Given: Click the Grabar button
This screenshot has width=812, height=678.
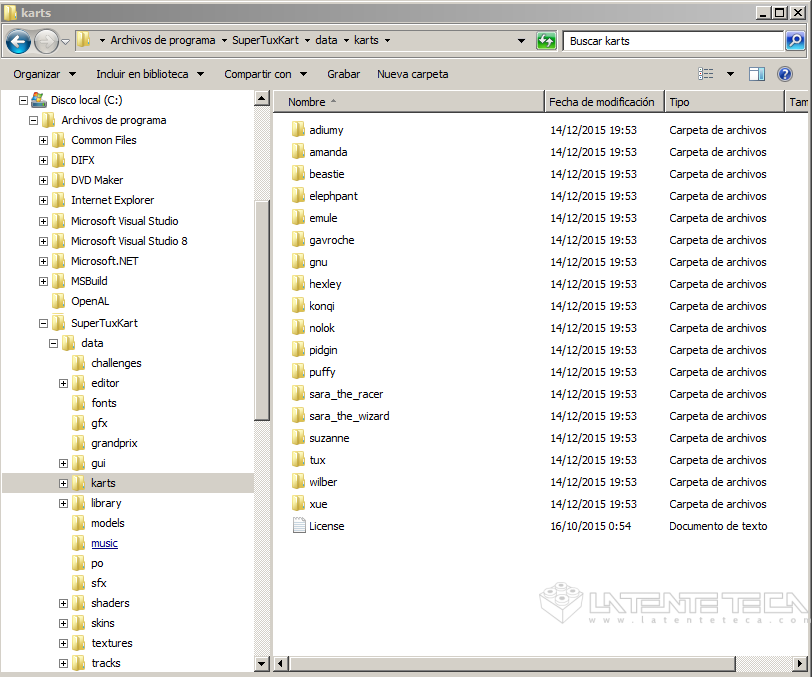Looking at the screenshot, I should [343, 74].
